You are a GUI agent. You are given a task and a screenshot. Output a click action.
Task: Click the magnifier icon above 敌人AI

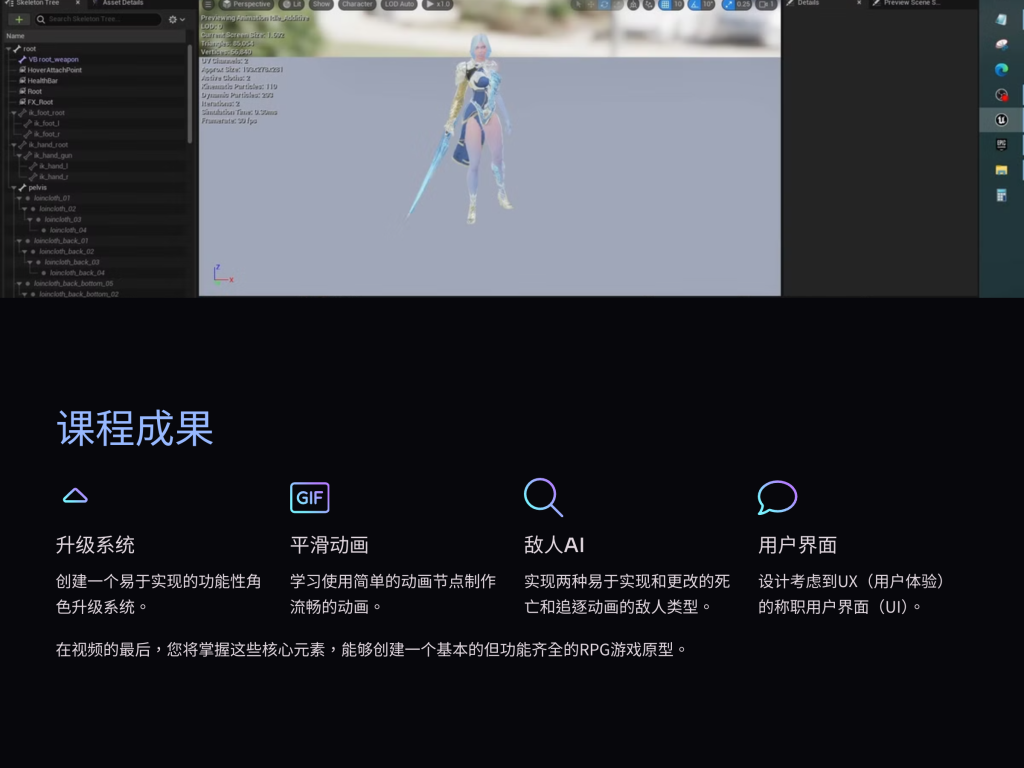click(x=543, y=498)
